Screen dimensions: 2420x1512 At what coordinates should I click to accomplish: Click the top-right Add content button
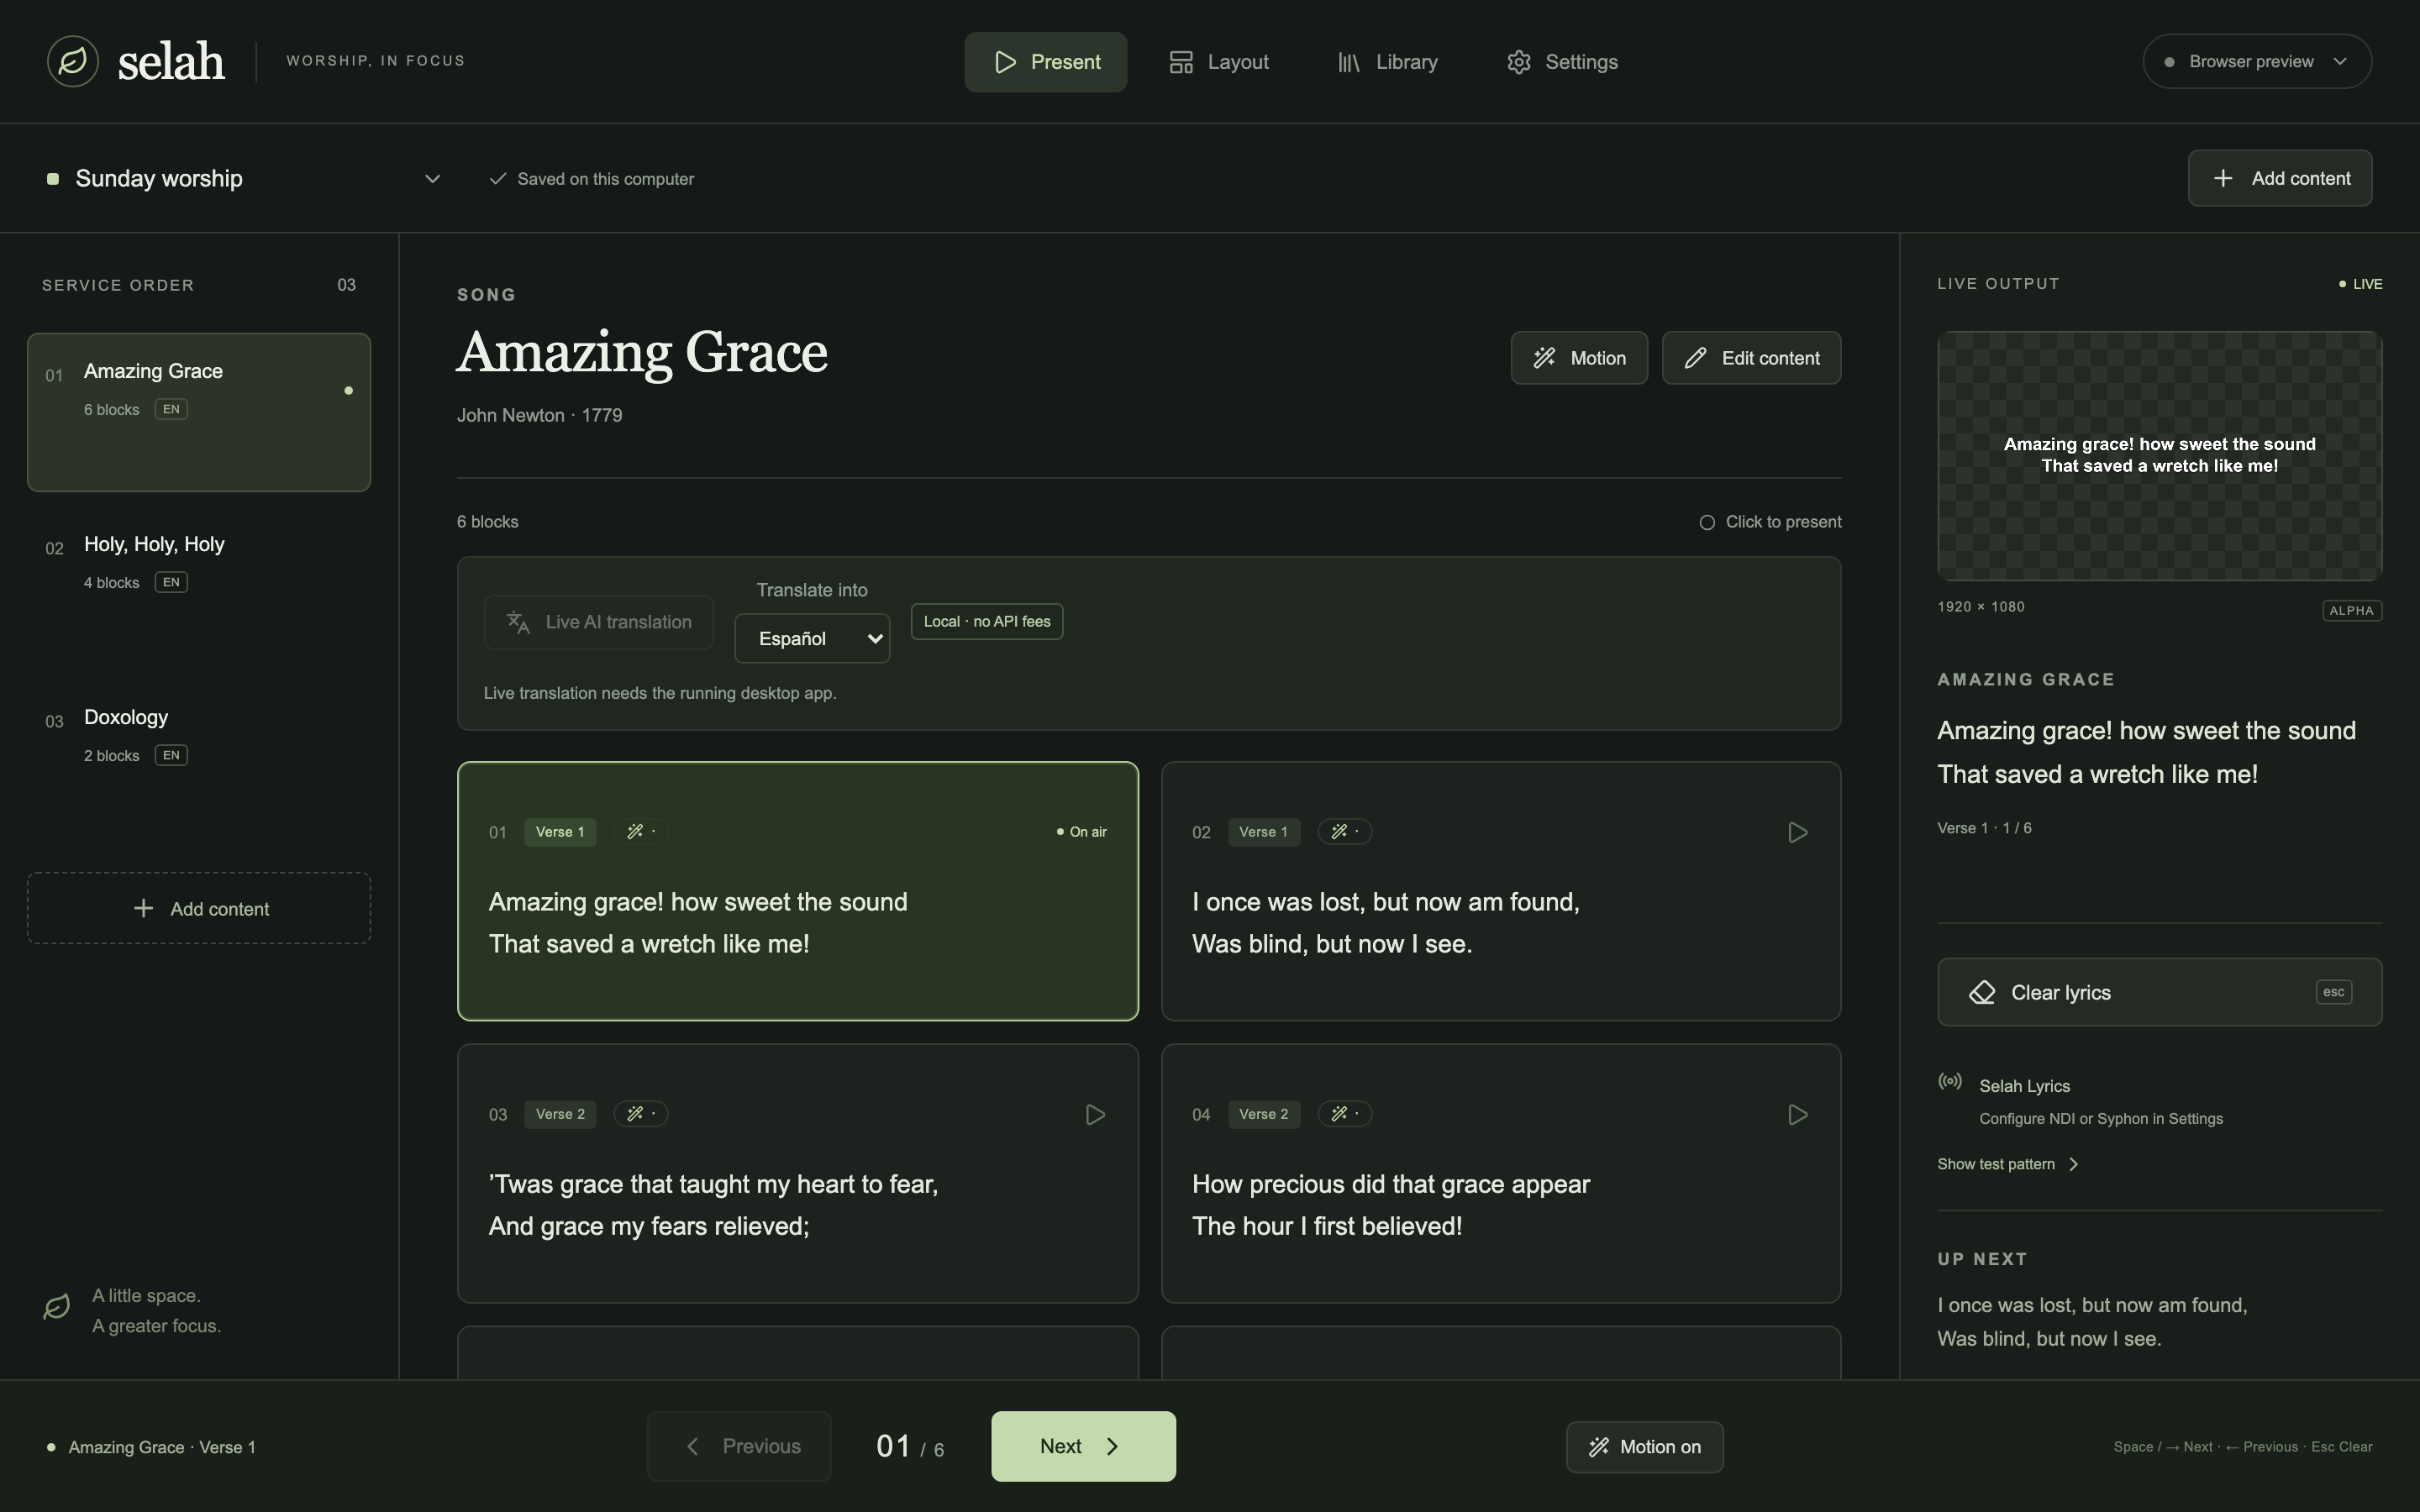[2279, 178]
